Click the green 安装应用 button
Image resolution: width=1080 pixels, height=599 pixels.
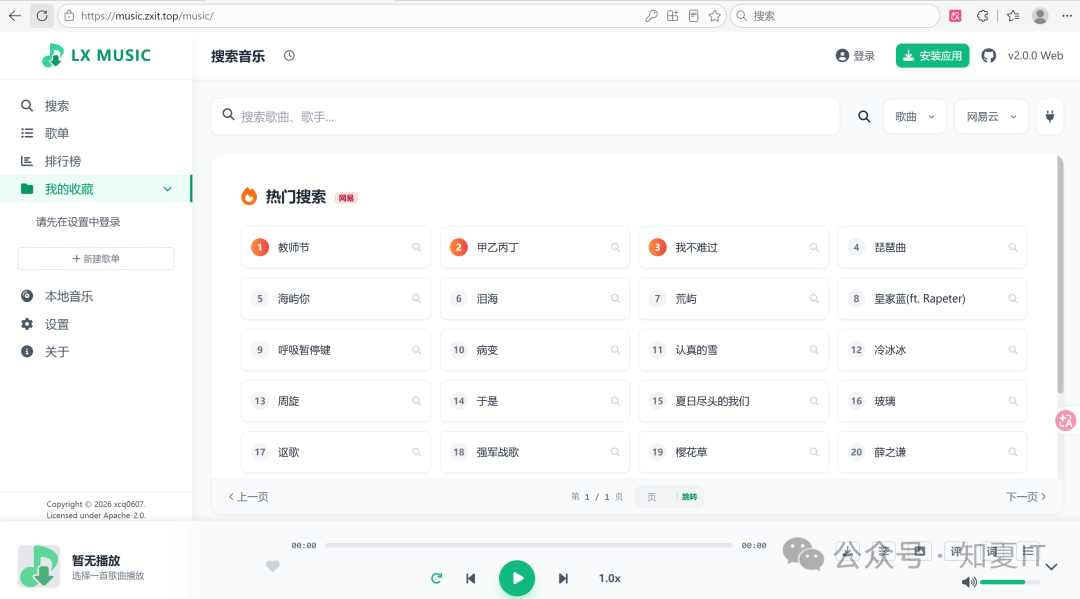point(932,56)
